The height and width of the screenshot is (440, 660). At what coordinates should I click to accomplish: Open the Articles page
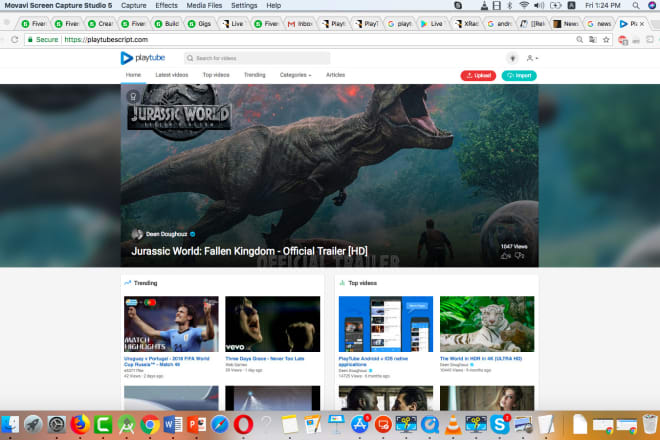click(335, 75)
